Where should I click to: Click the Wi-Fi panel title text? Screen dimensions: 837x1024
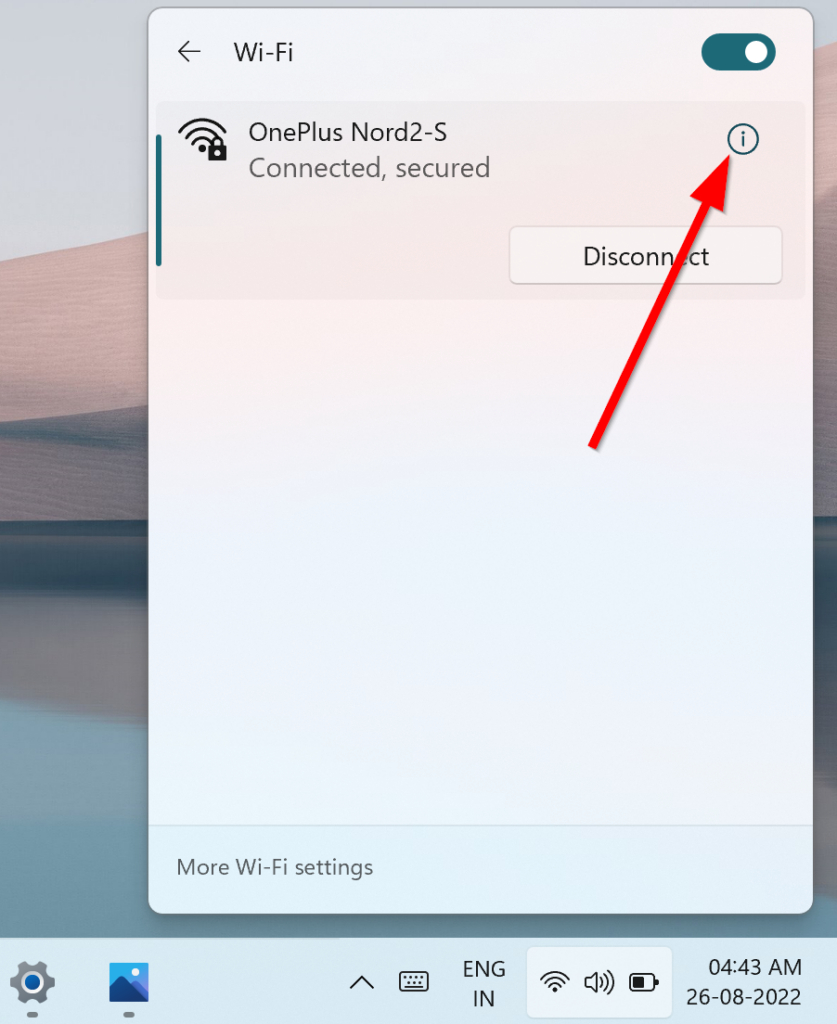pyautogui.click(x=264, y=52)
